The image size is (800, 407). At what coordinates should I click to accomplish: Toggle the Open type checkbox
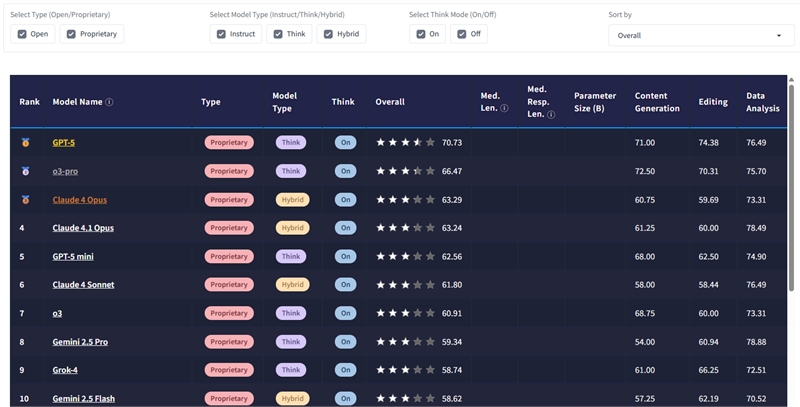click(x=22, y=34)
